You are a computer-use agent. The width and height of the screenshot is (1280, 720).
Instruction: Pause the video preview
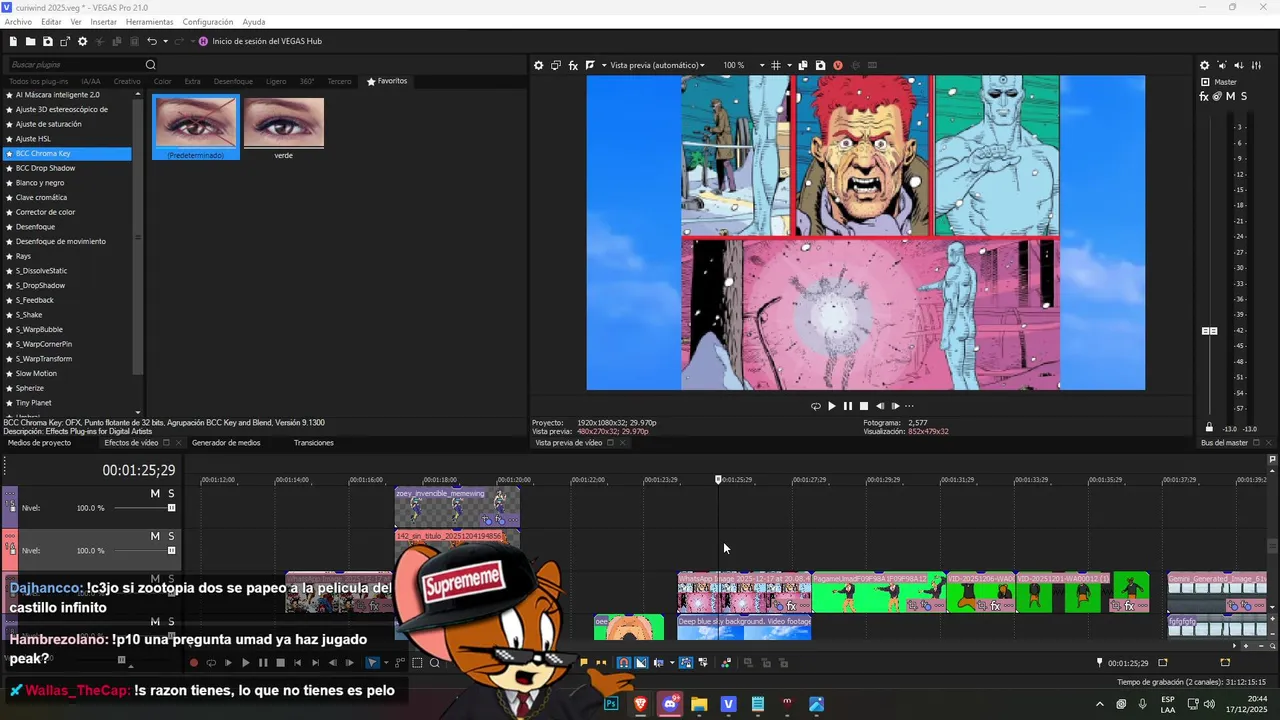pyautogui.click(x=848, y=406)
